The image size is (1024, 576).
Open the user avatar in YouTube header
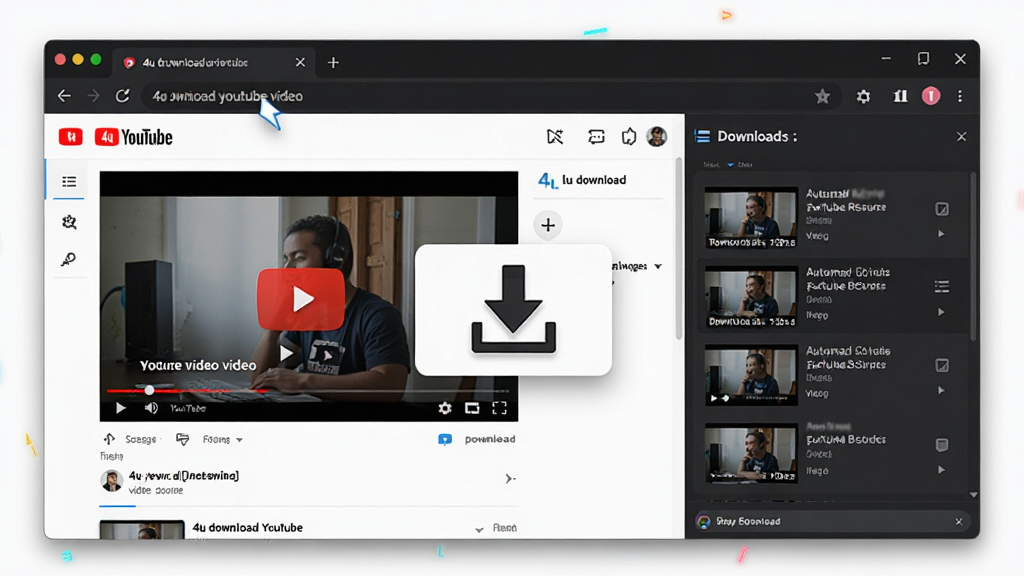pyautogui.click(x=656, y=136)
